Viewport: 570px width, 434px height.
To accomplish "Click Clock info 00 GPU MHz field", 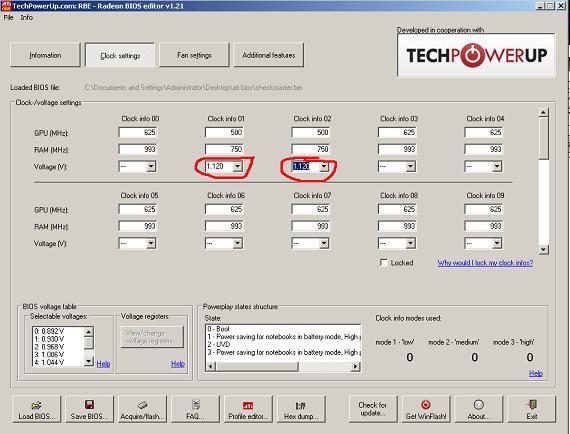I will click(138, 132).
